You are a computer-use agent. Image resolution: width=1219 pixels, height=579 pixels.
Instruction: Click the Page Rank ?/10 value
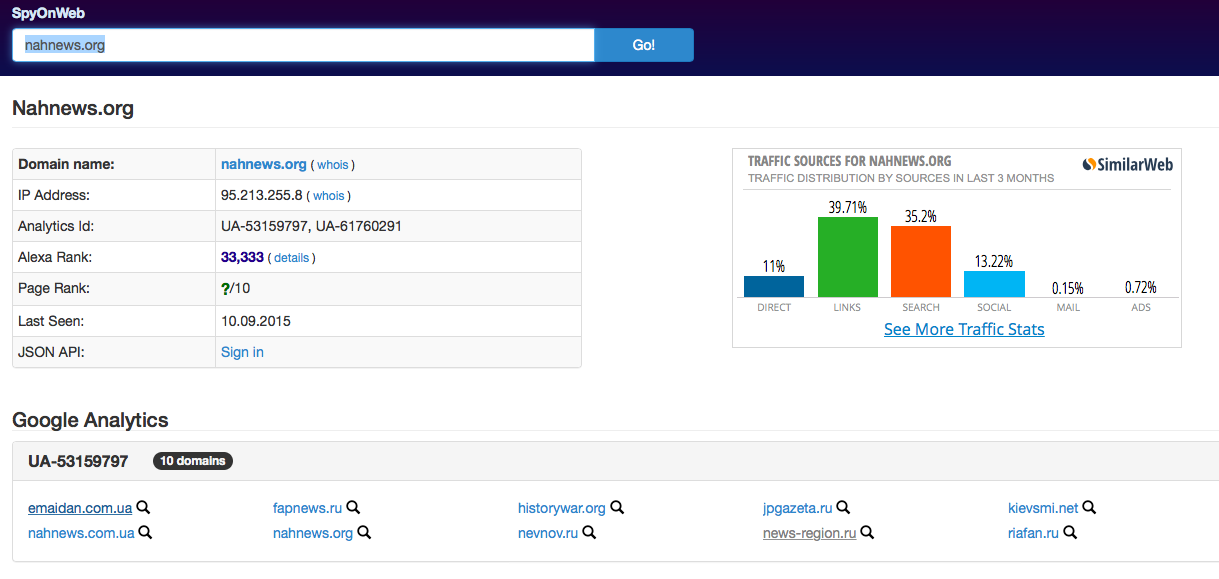coord(237,289)
